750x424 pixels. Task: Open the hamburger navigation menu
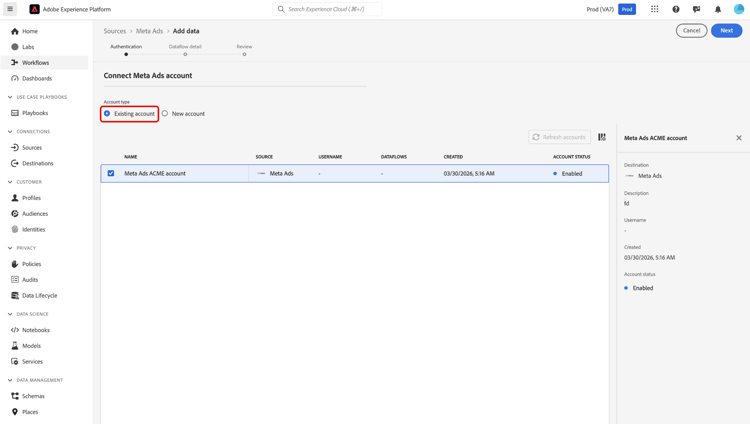coord(10,9)
